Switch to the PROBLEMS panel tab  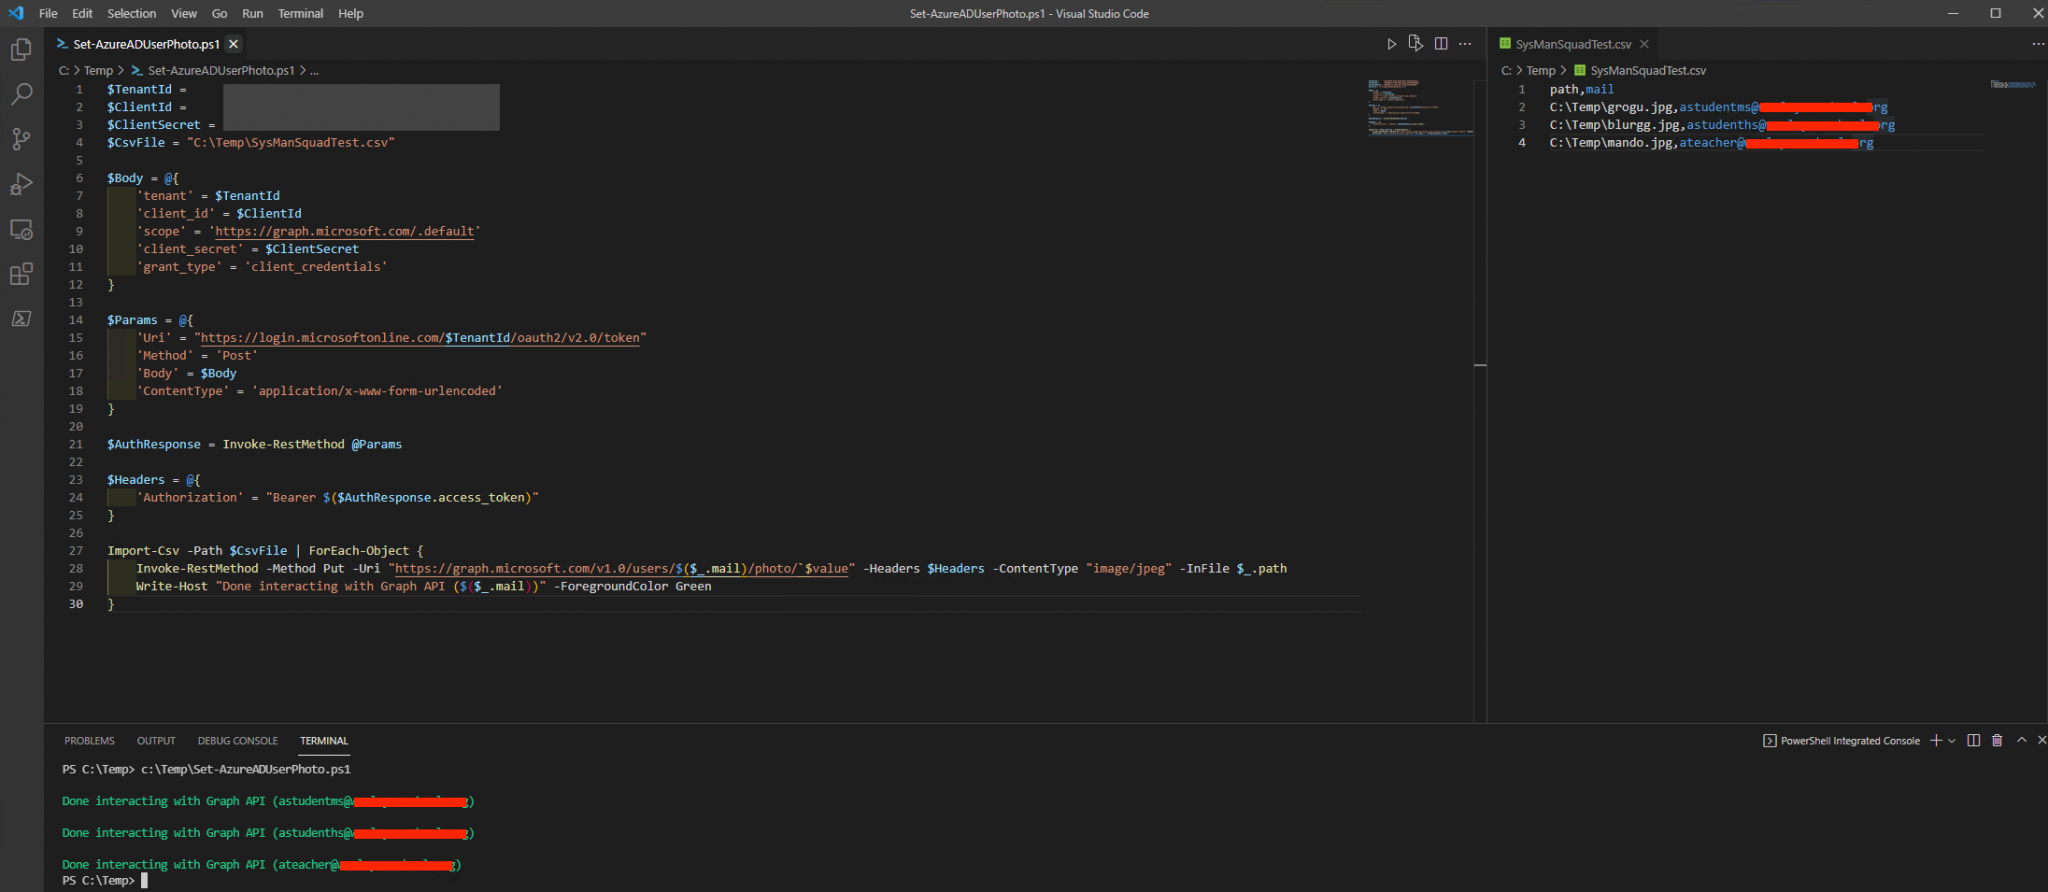pos(89,741)
